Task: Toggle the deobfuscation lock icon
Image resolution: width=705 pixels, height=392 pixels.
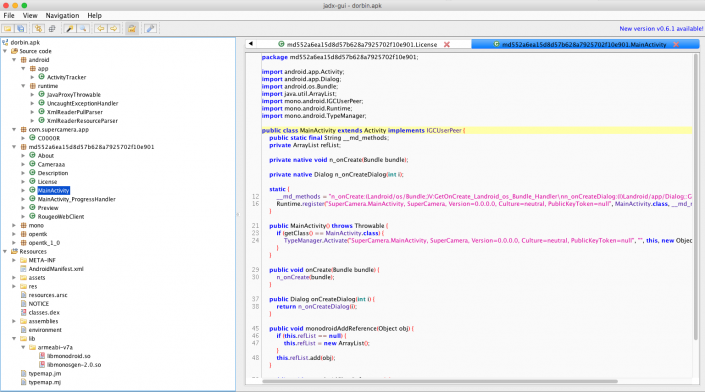Action: tap(132, 28)
